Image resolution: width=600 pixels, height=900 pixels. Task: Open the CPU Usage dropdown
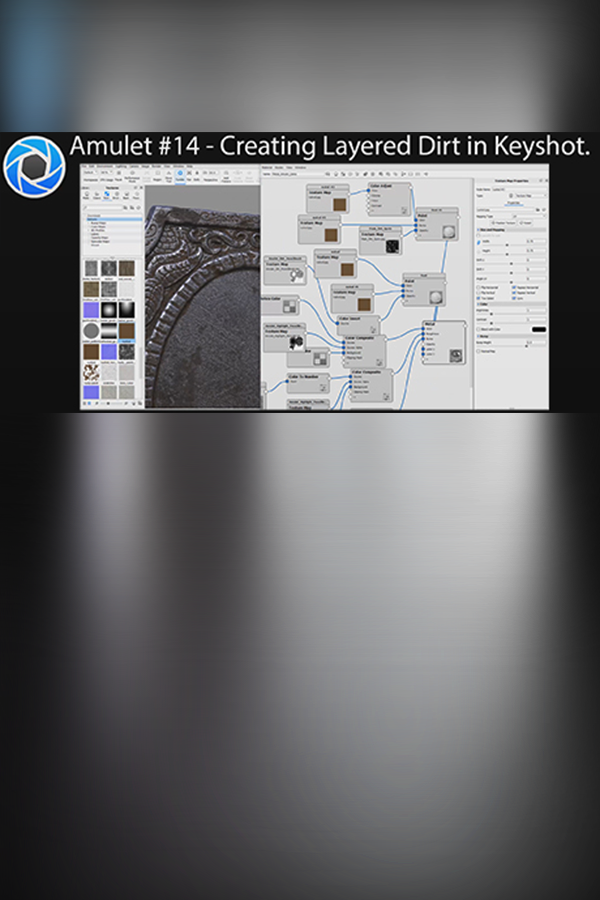click(x=106, y=172)
